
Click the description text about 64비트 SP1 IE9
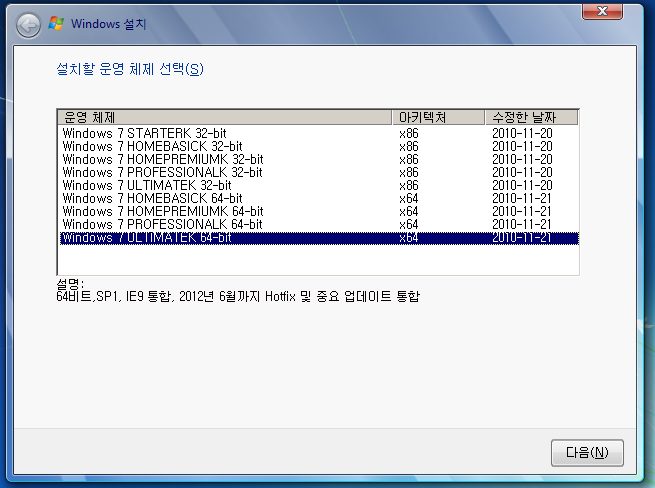coord(238,296)
